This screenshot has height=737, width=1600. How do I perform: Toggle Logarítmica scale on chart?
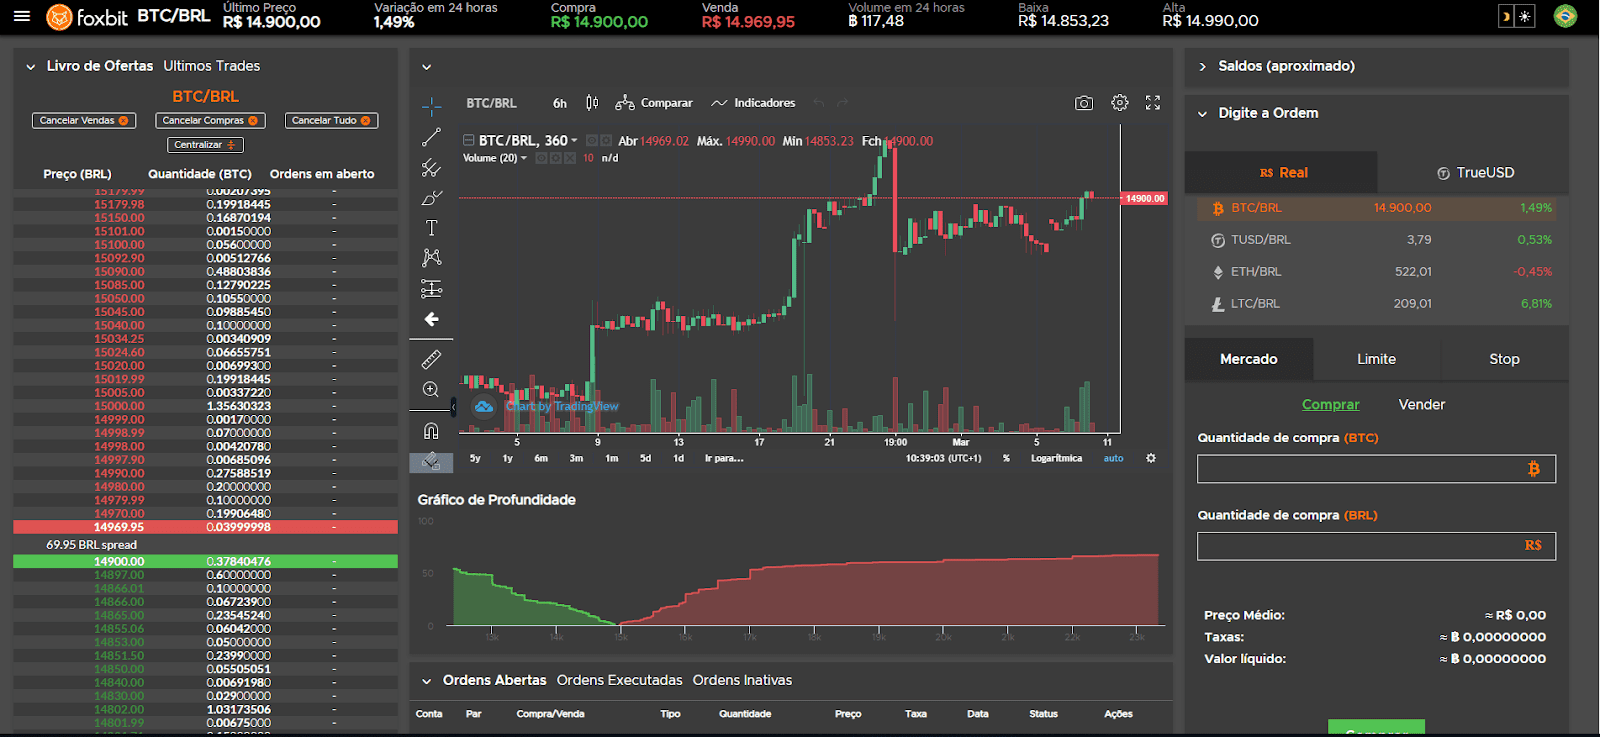[x=1056, y=458]
